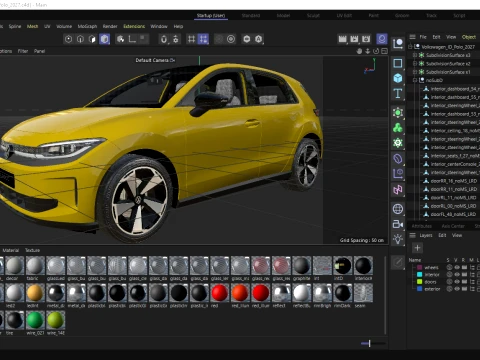480x360 pixels.
Task: Click the viewport rotate-camera icon
Action: pyautogui.click(x=376, y=51)
